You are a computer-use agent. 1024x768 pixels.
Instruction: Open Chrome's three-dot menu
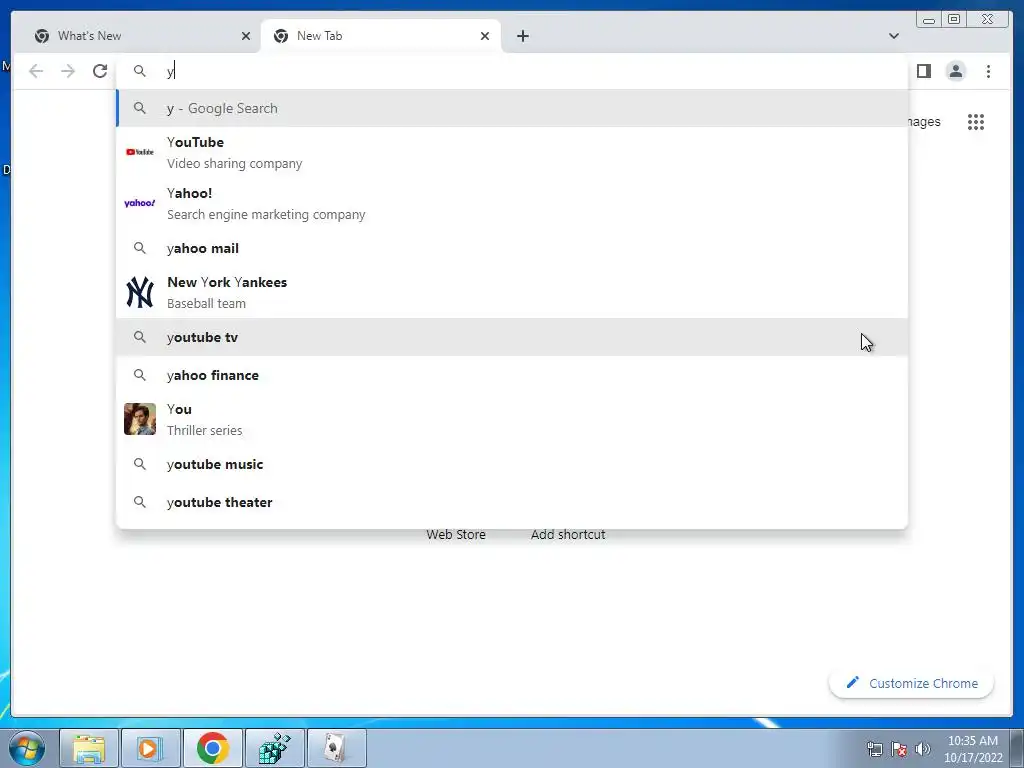988,71
